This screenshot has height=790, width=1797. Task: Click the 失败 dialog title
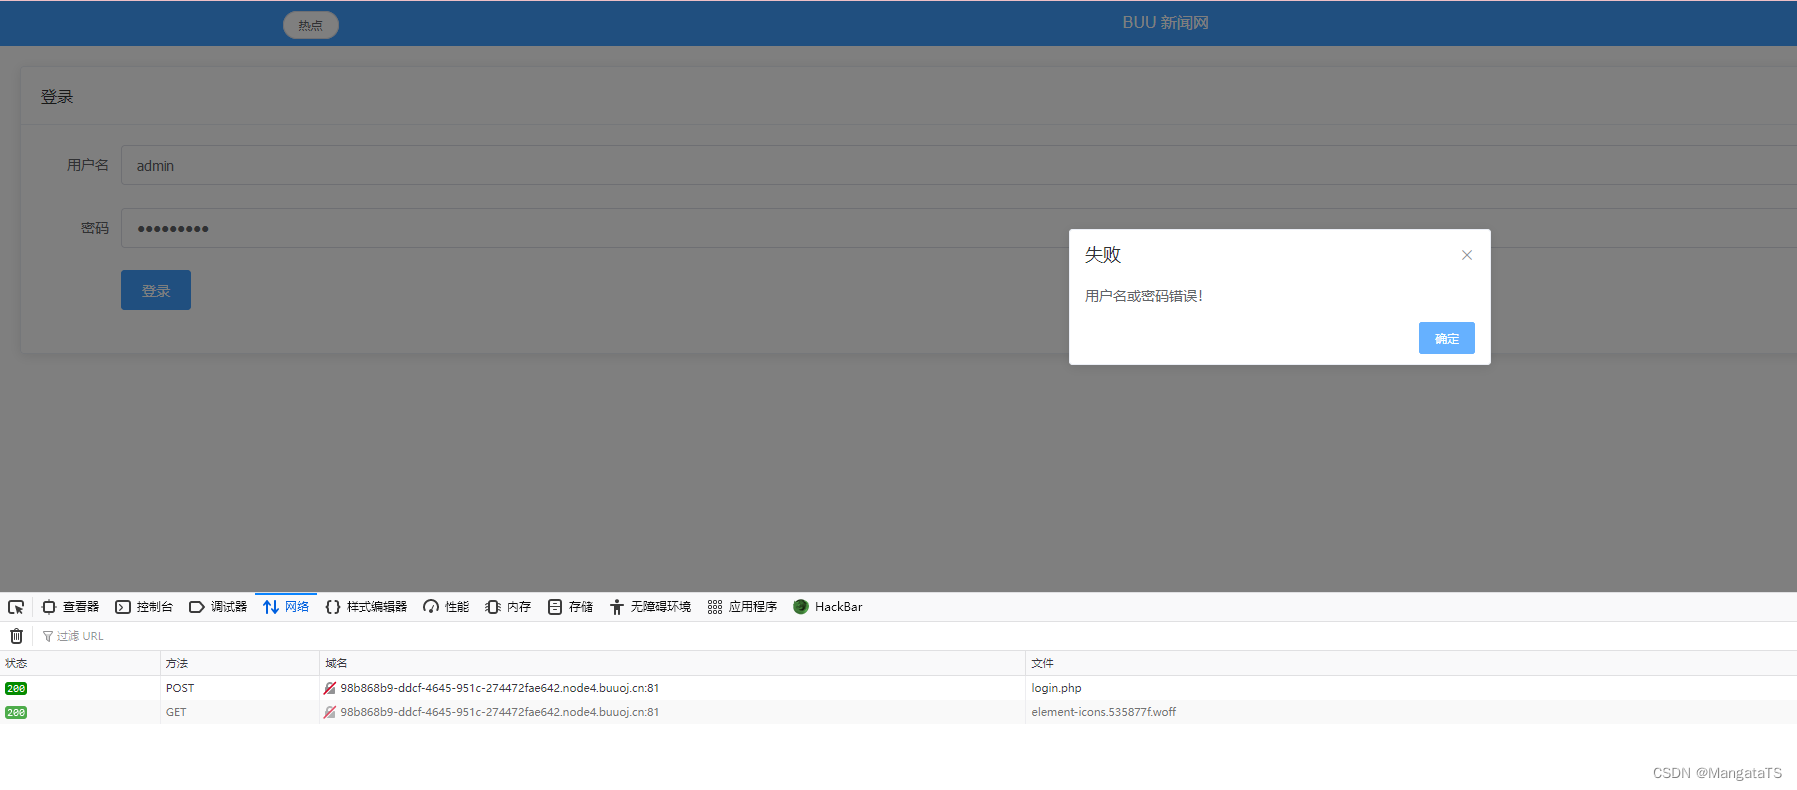[x=1103, y=255]
